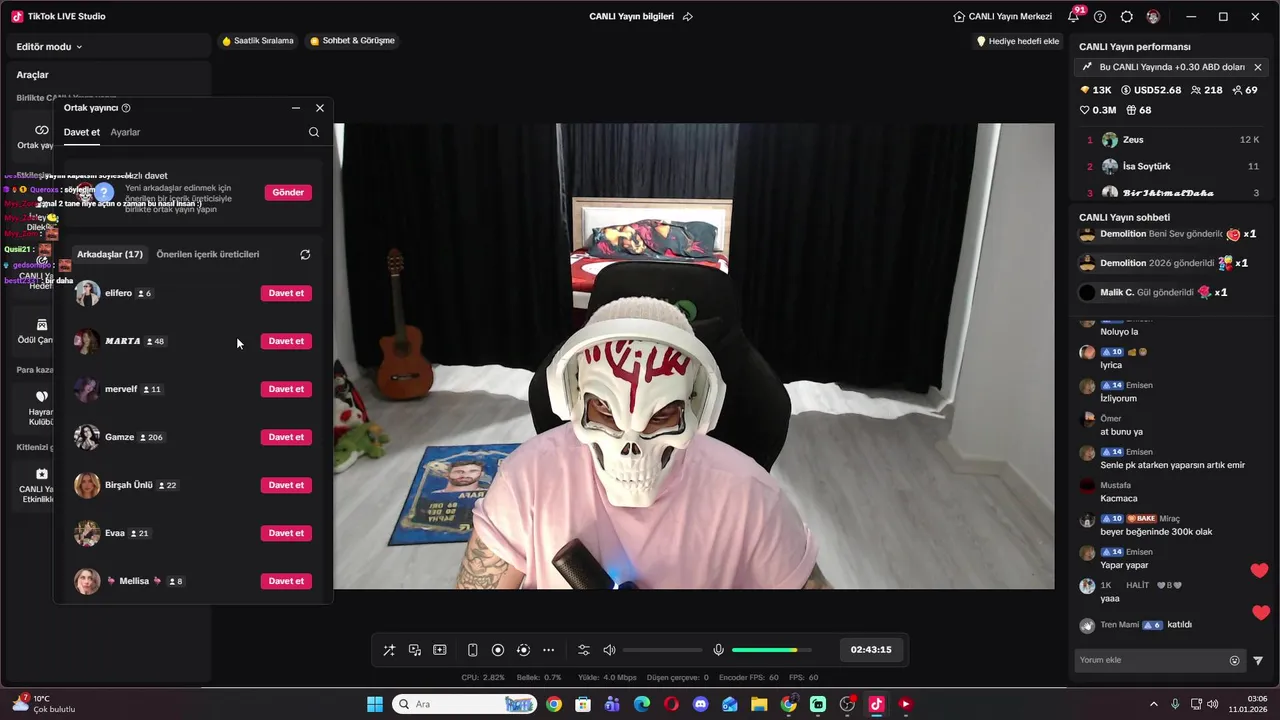Minimize the Ortak yayıncı panel
This screenshot has width=1280, height=720.
(x=296, y=108)
